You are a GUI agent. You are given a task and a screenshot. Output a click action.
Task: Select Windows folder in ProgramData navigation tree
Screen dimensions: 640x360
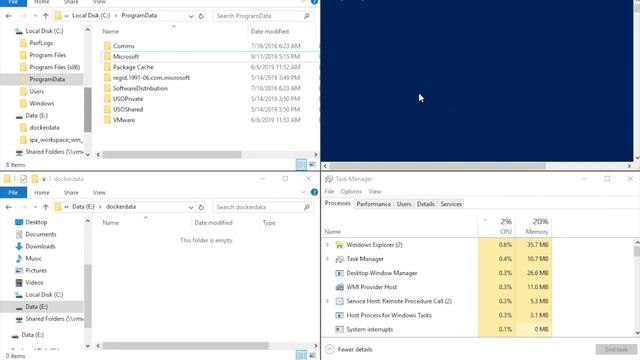click(41, 104)
